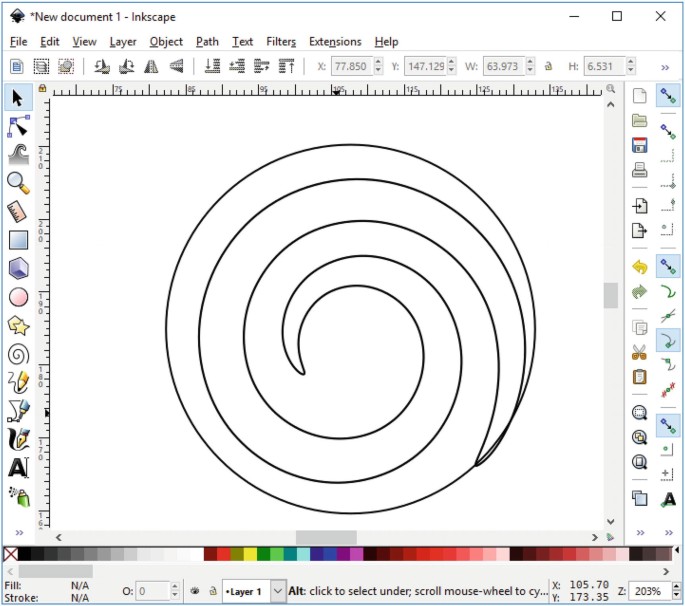Open the Path menu

click(207, 42)
